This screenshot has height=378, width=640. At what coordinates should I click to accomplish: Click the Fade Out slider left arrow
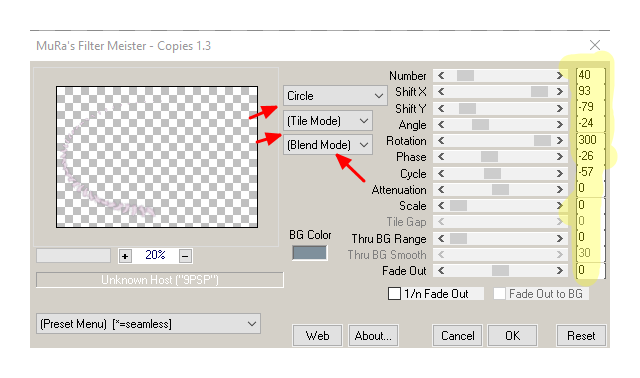(x=441, y=271)
